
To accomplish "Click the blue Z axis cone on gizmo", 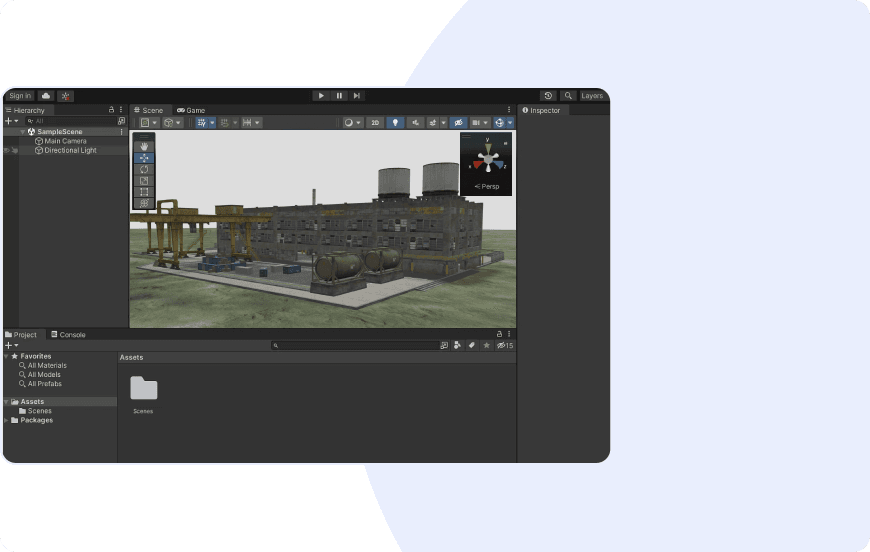I will [x=499, y=164].
